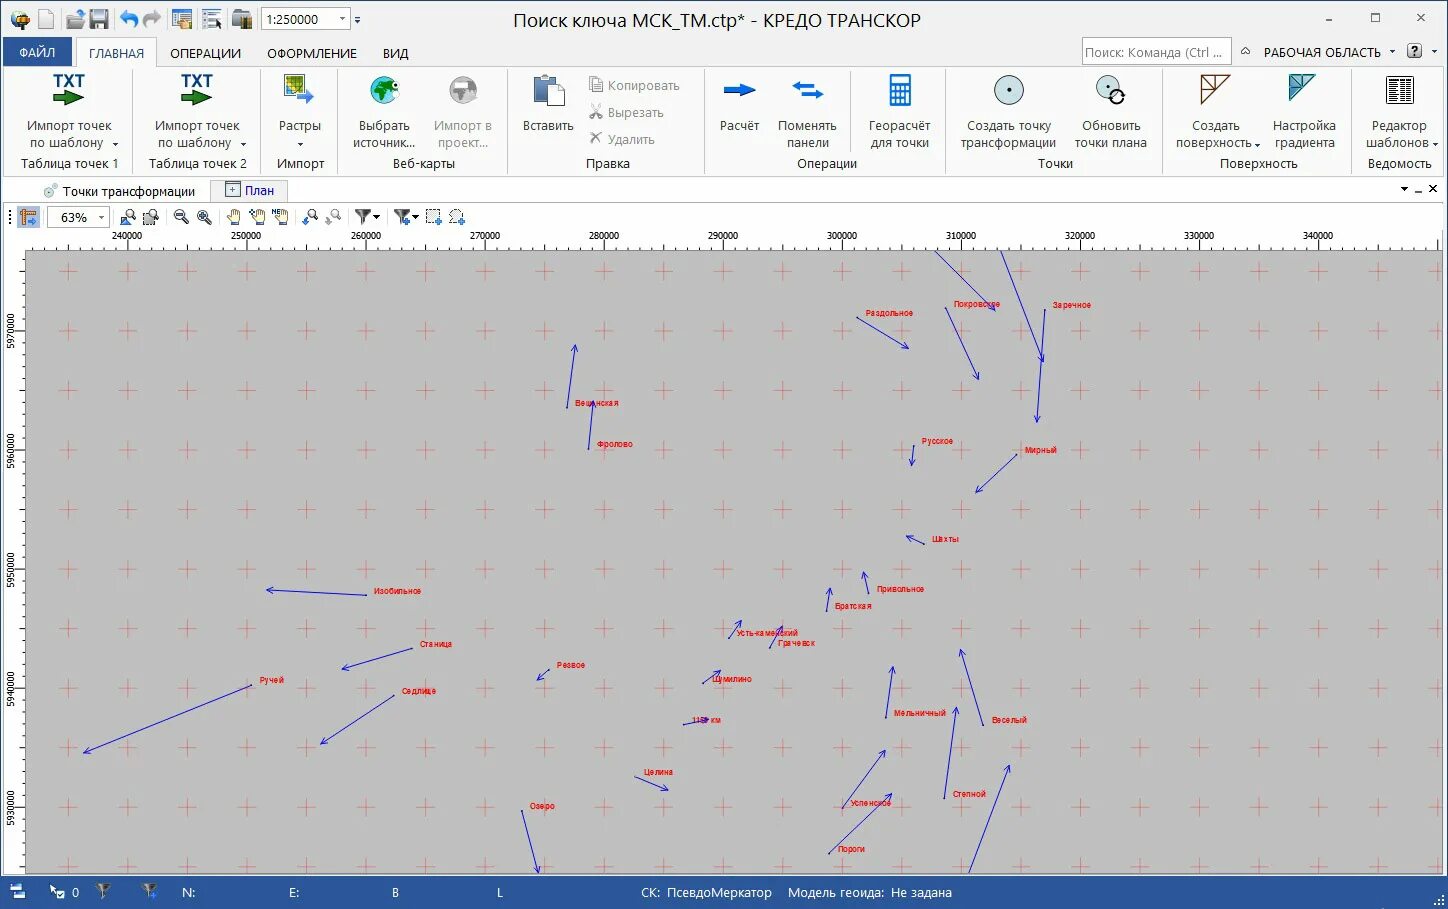Click the zoom in magnifier icon

click(204, 217)
